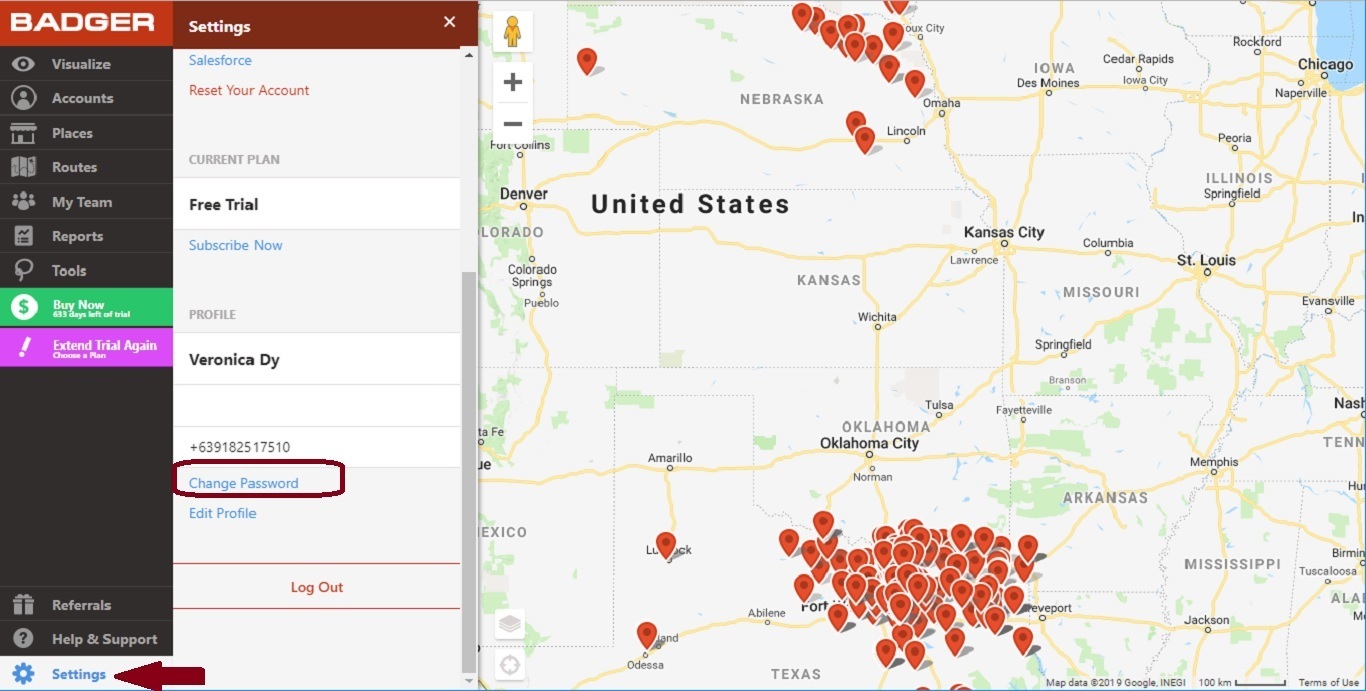Click Reset Your Account
1366x691 pixels.
pos(248,89)
